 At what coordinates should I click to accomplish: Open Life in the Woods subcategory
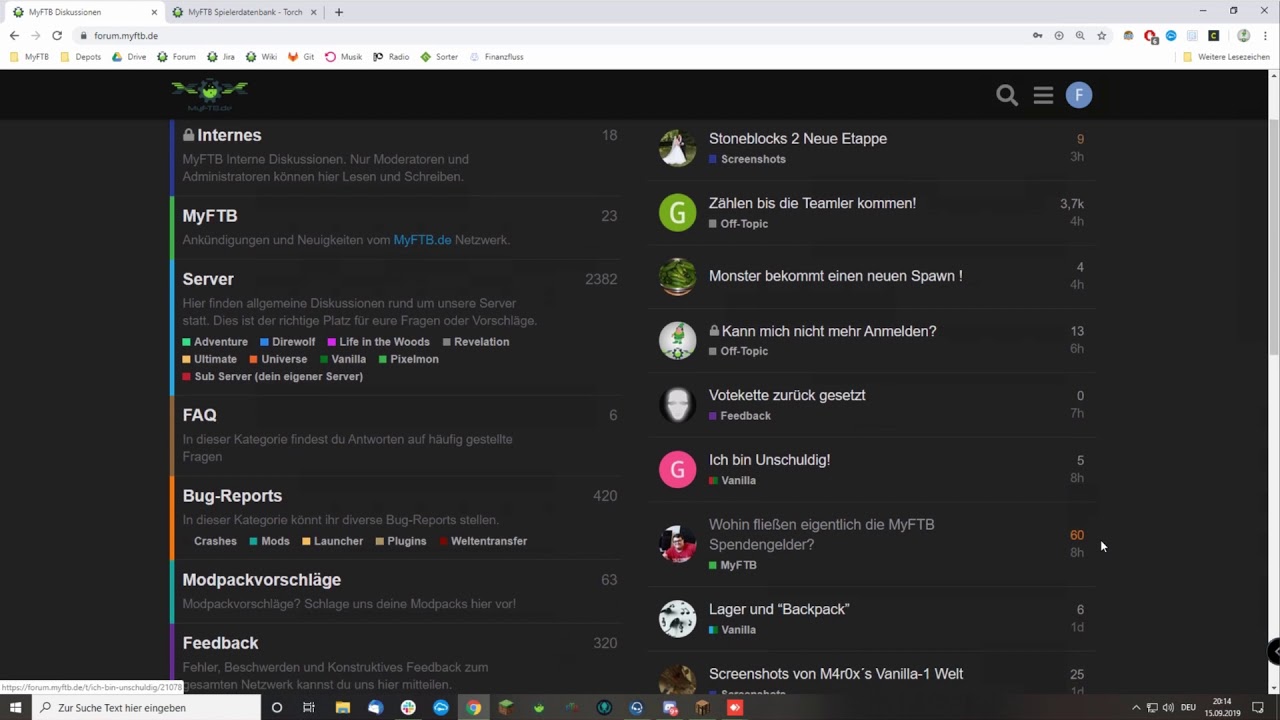(x=378, y=342)
